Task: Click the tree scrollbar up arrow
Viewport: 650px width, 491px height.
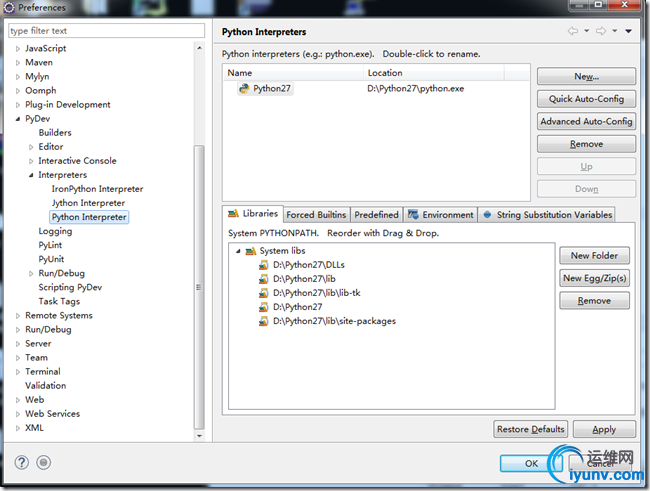Action: (x=199, y=48)
